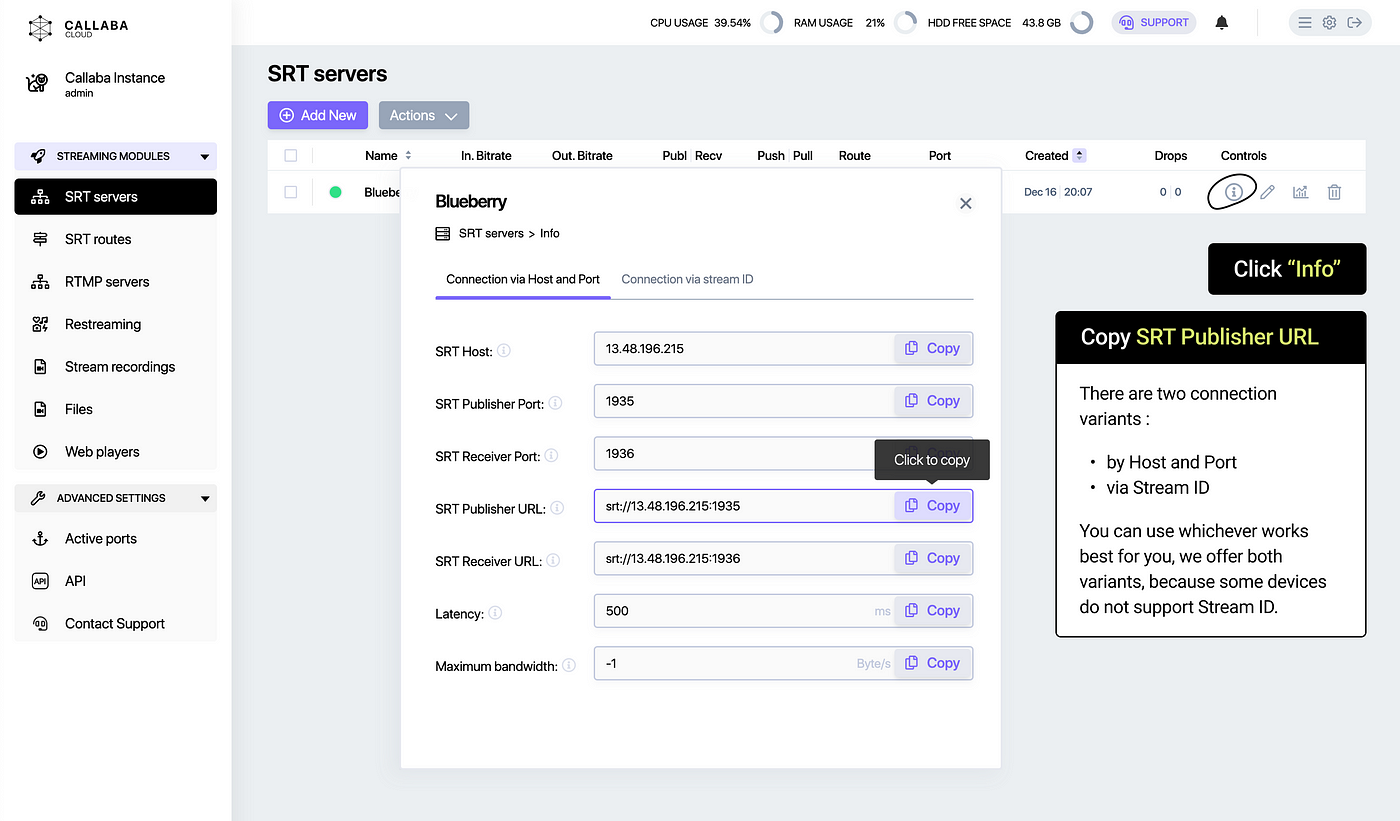
Task: Copy the Maximum bandwidth value
Action: [933, 663]
